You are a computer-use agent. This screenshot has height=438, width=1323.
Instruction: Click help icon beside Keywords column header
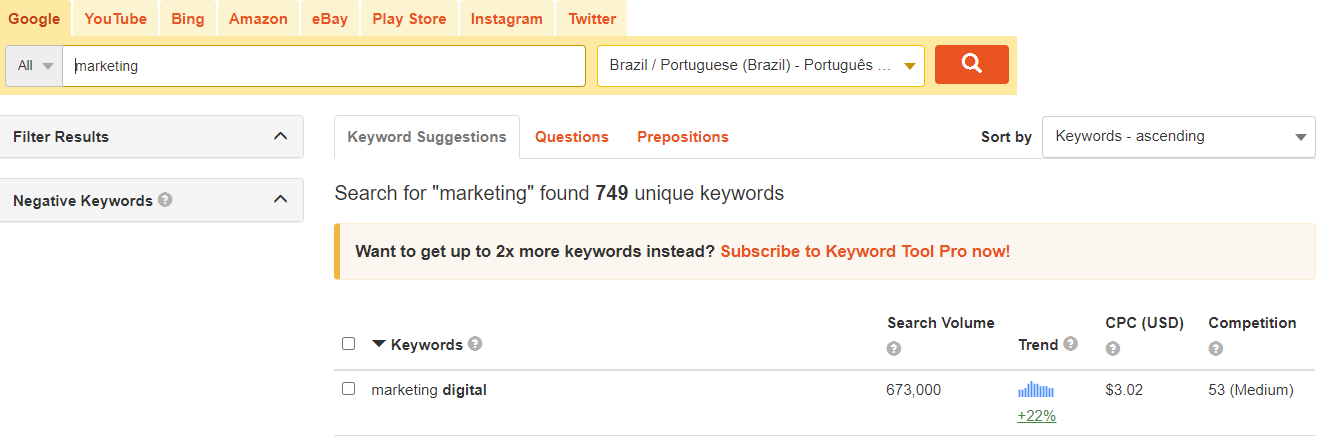[x=475, y=343]
